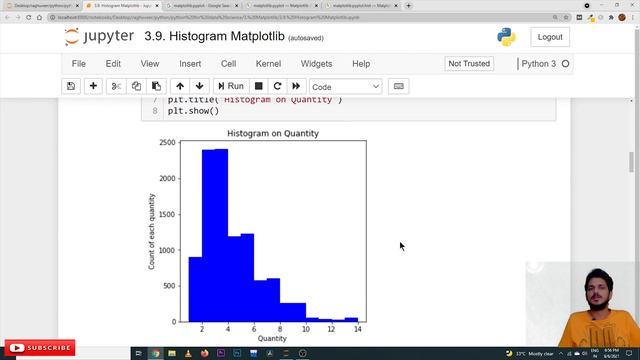Go back in browser history
This screenshot has width=640, height=360.
[7, 18]
